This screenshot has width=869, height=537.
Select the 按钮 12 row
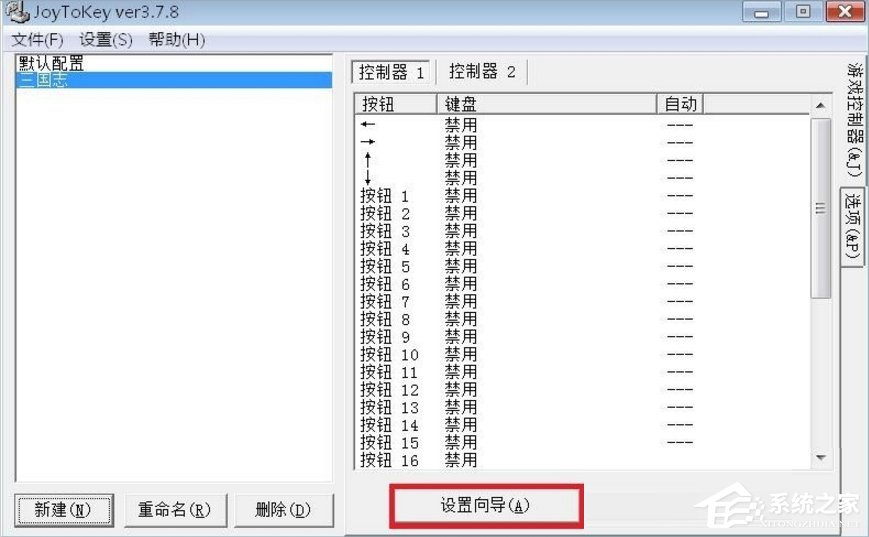tap(582, 390)
